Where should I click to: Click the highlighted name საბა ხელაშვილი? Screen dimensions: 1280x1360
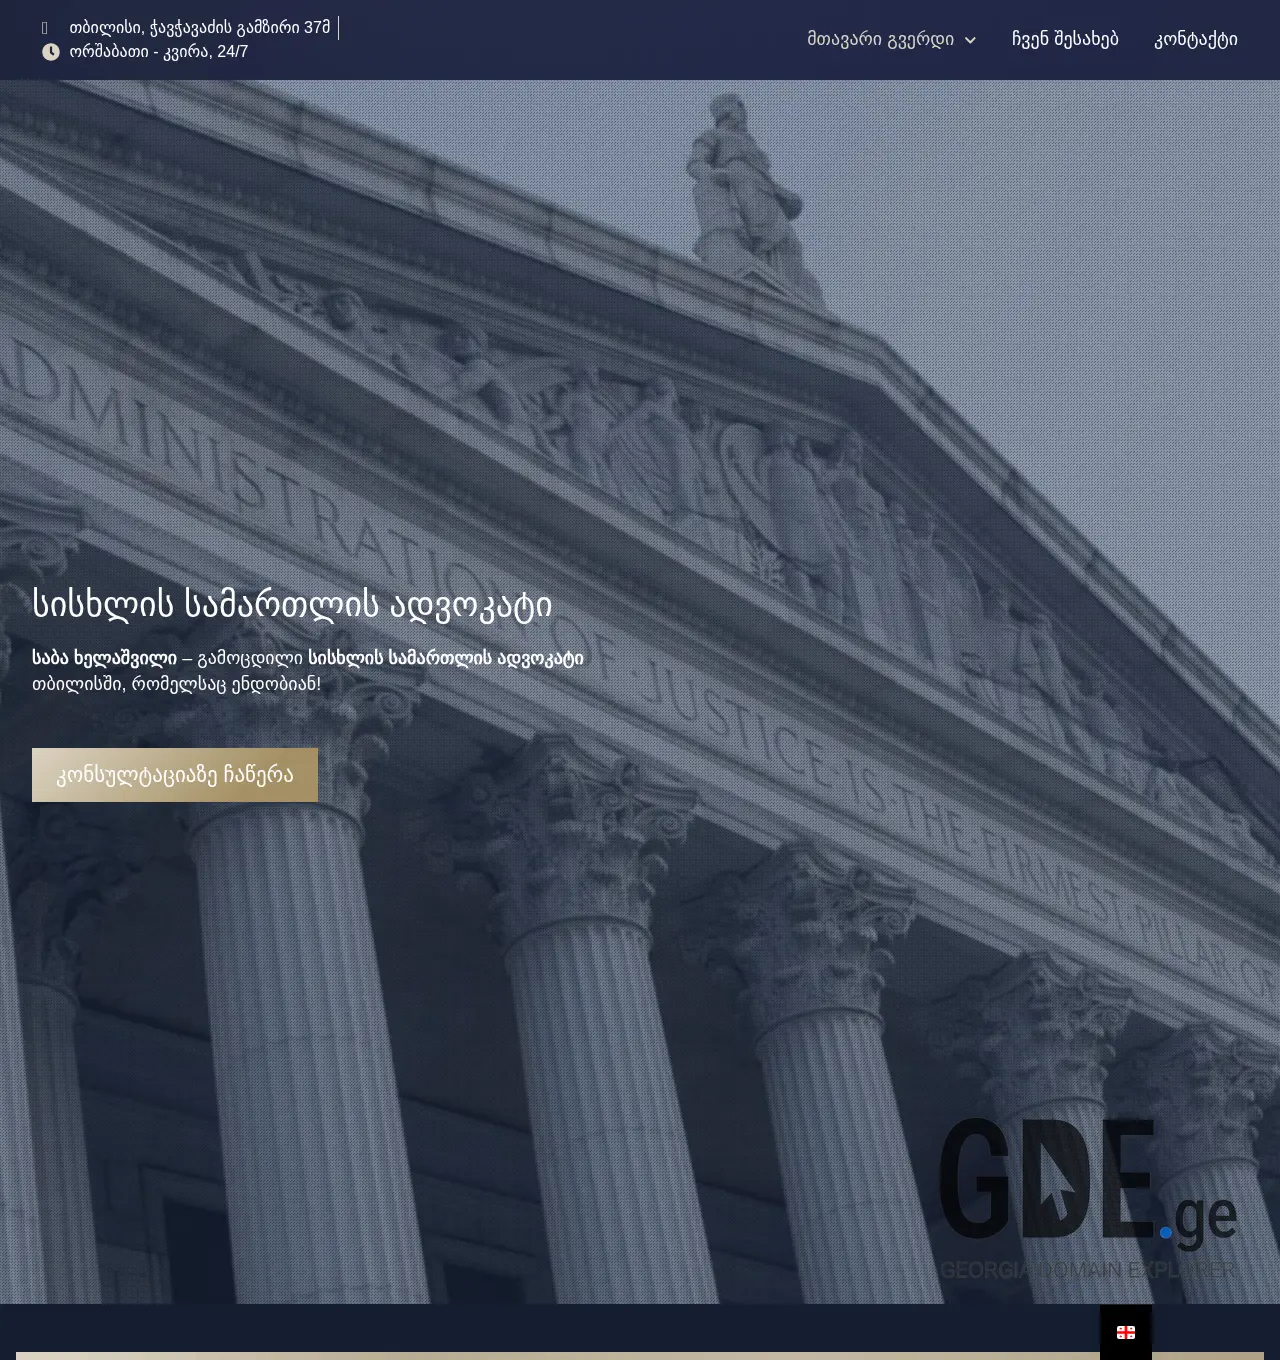point(105,658)
